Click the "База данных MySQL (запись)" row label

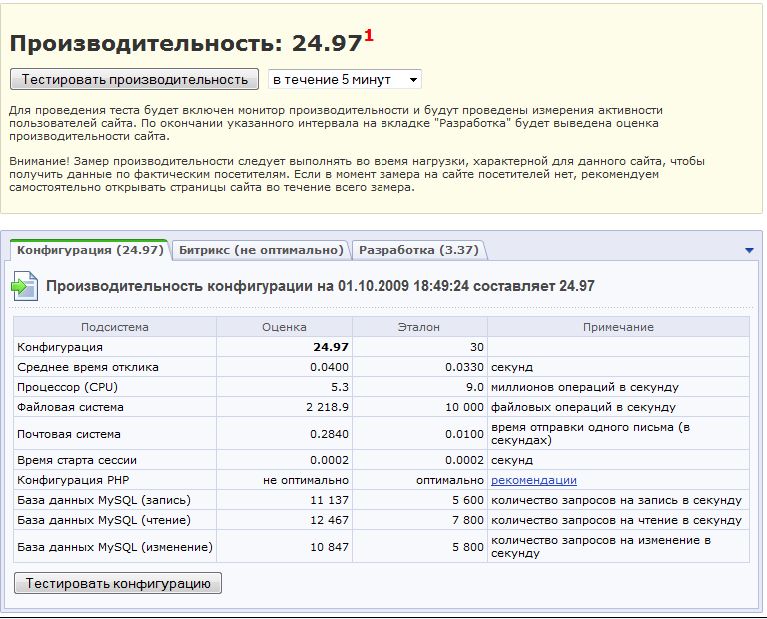point(103,500)
